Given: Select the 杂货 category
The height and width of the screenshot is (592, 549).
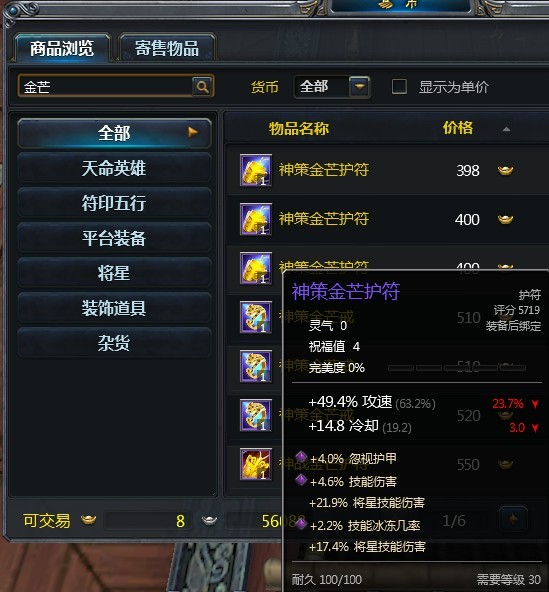Looking at the screenshot, I should tap(114, 343).
